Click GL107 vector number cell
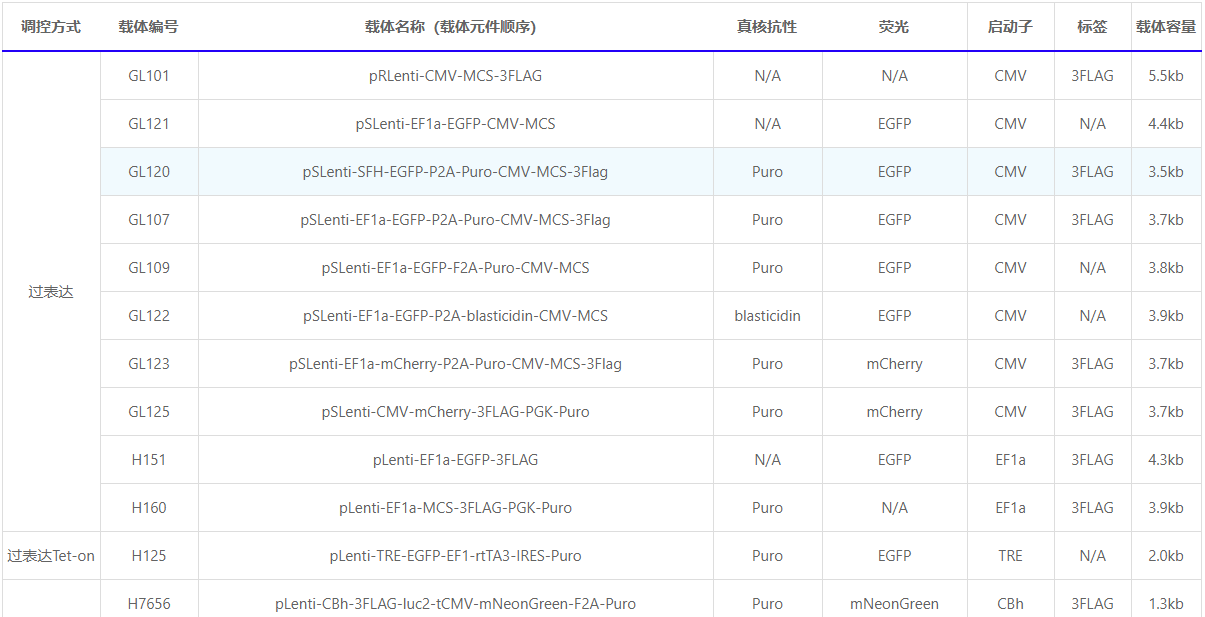This screenshot has width=1205, height=617. point(149,220)
